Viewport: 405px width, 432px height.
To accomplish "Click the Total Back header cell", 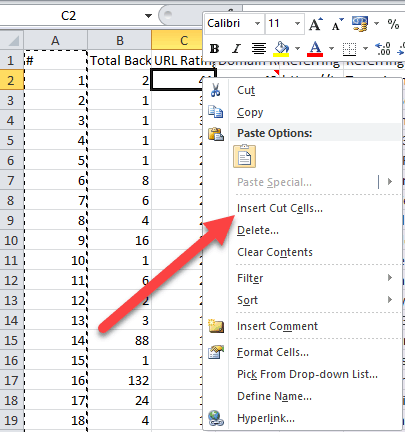I will coord(120,60).
